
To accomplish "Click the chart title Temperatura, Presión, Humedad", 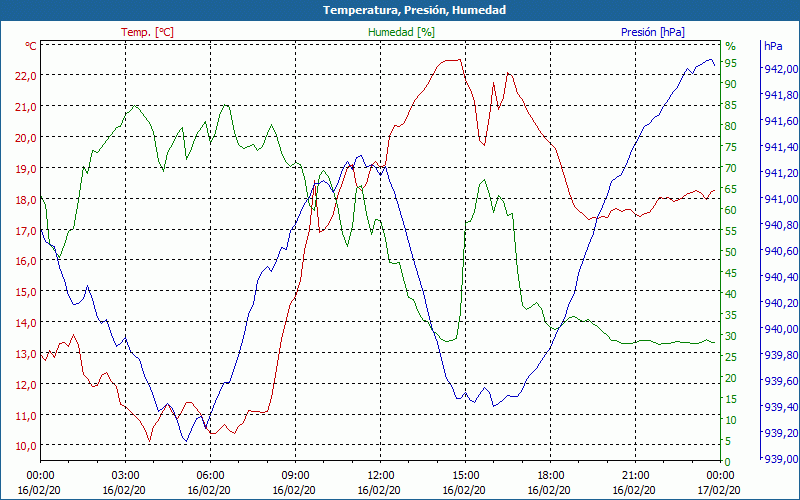I will [414, 10].
